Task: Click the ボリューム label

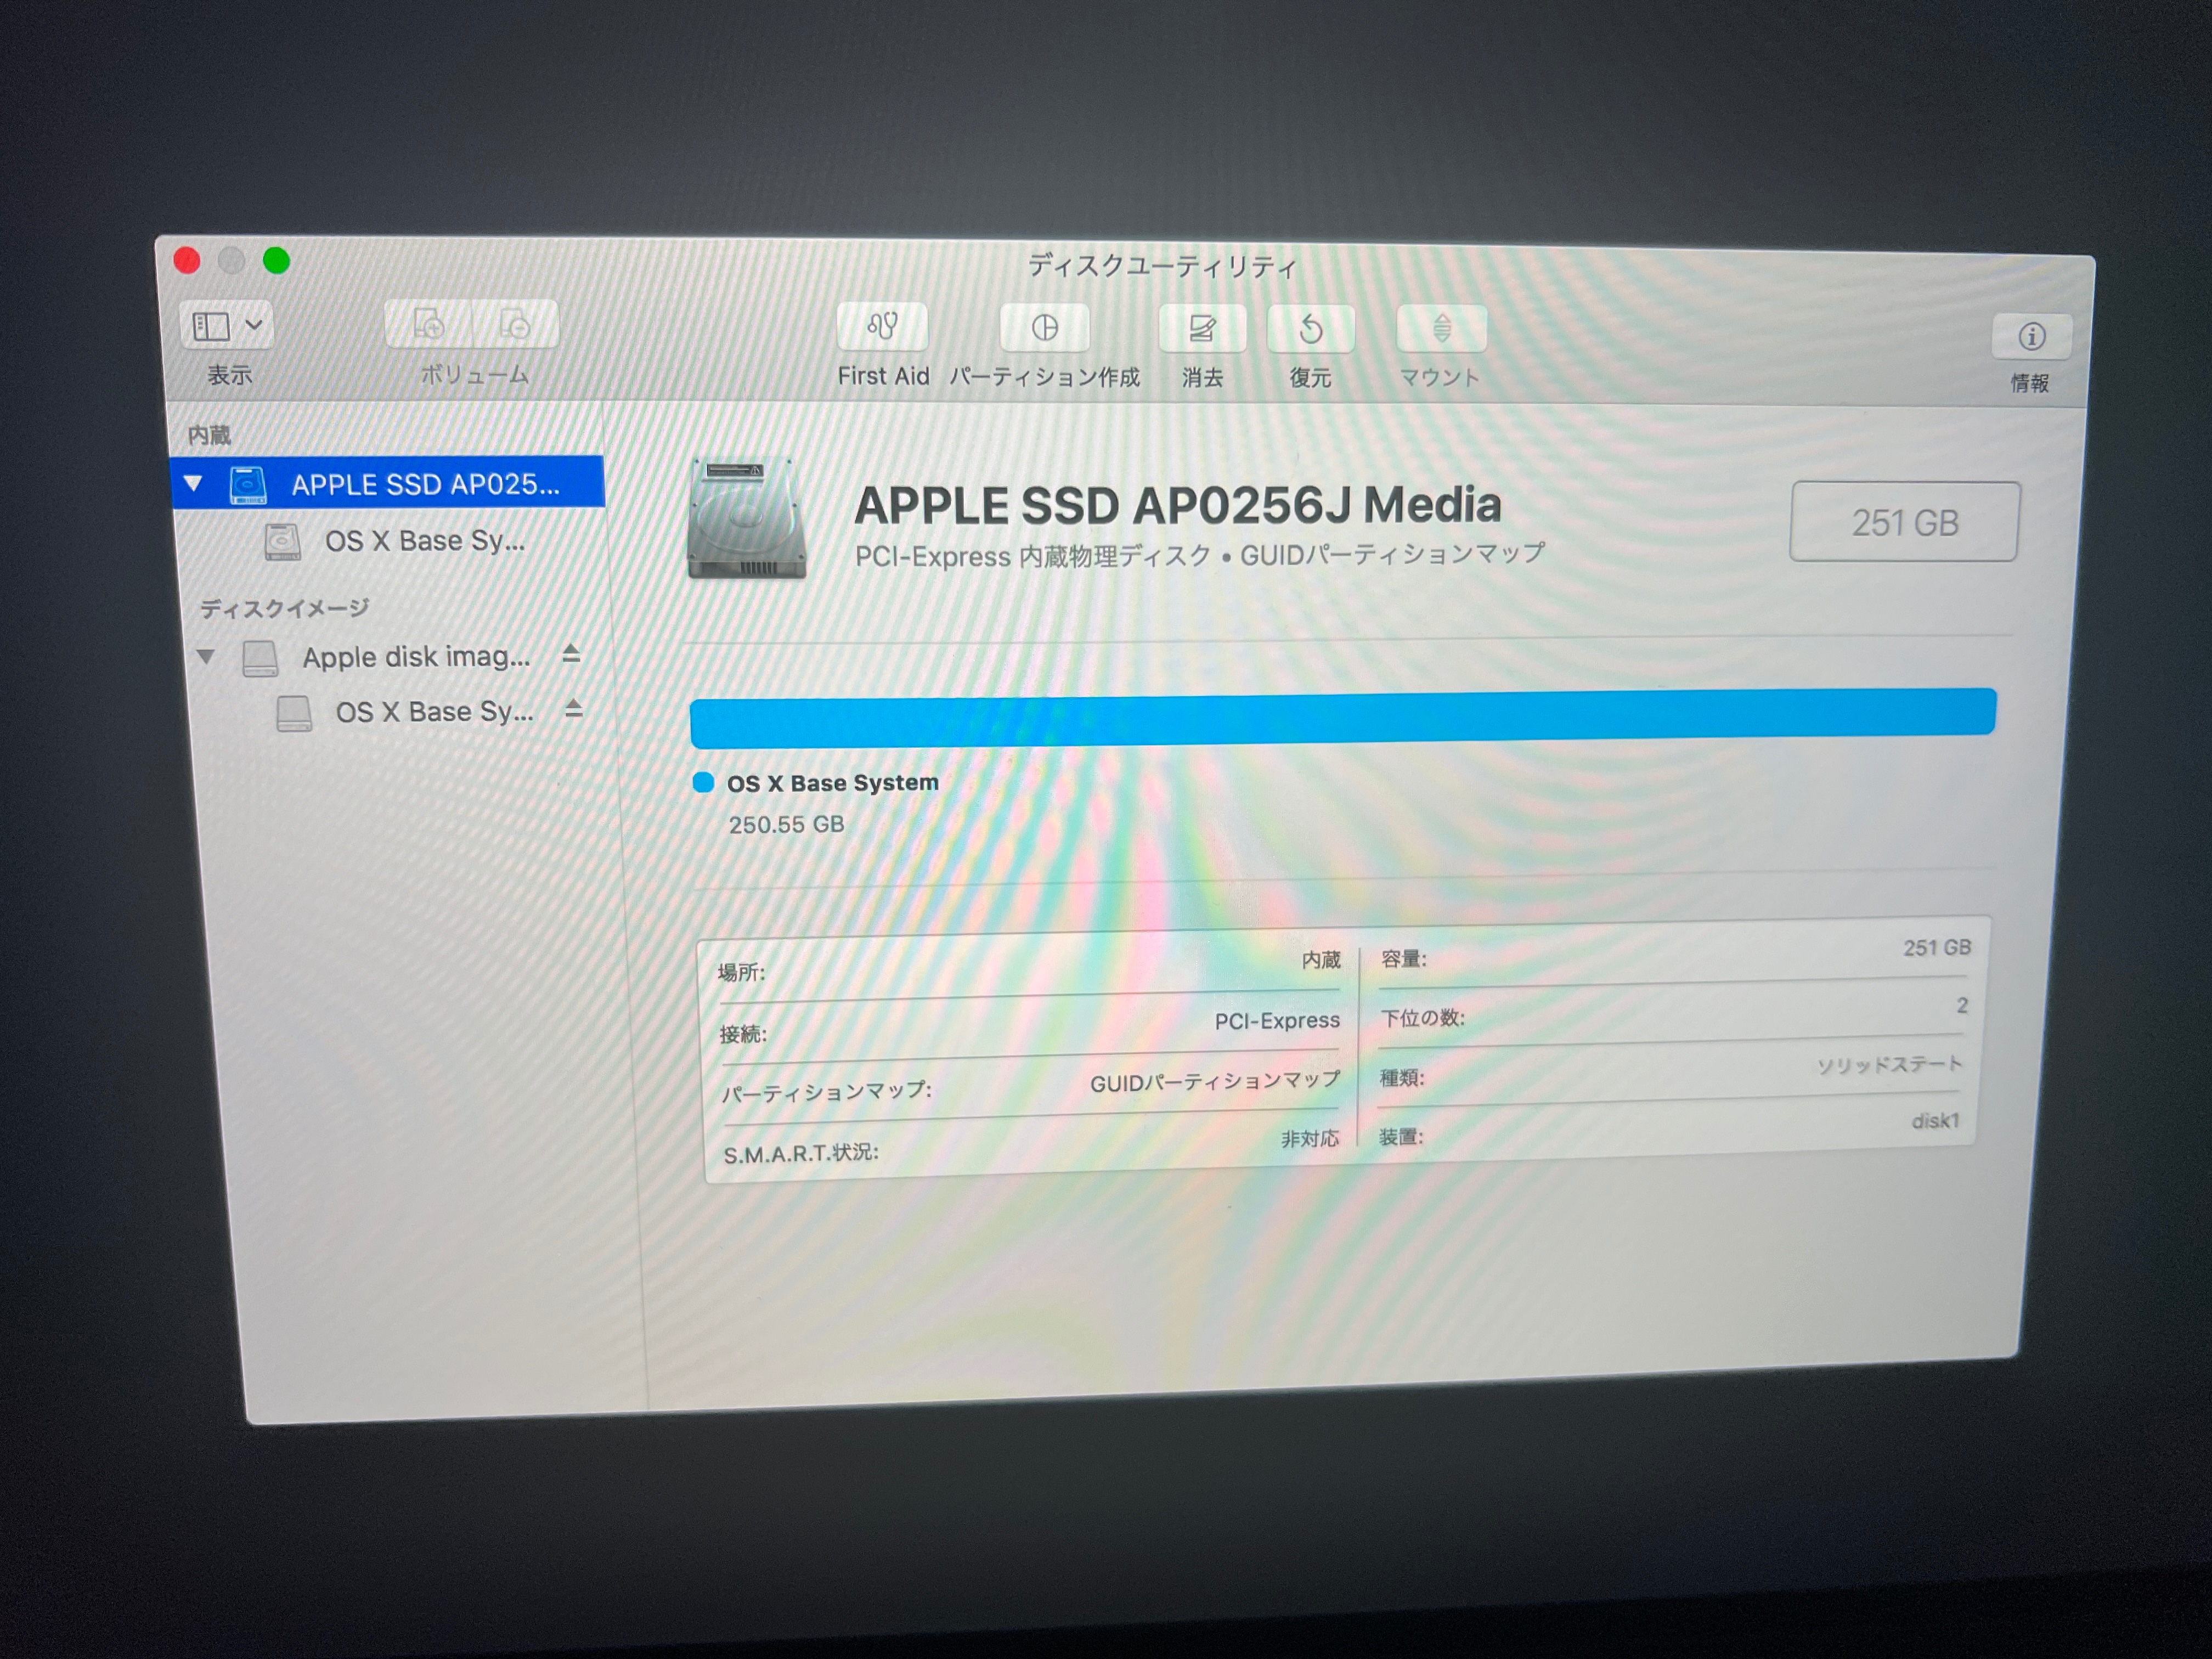Action: (475, 375)
